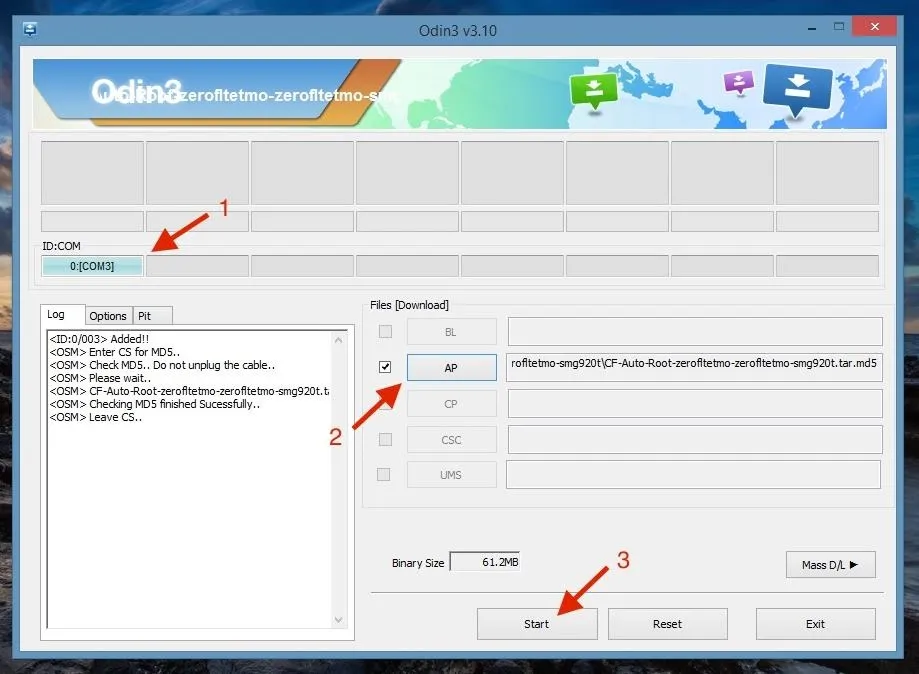The width and height of the screenshot is (919, 674).
Task: Maximize the Odin3 window
Action: point(839,26)
